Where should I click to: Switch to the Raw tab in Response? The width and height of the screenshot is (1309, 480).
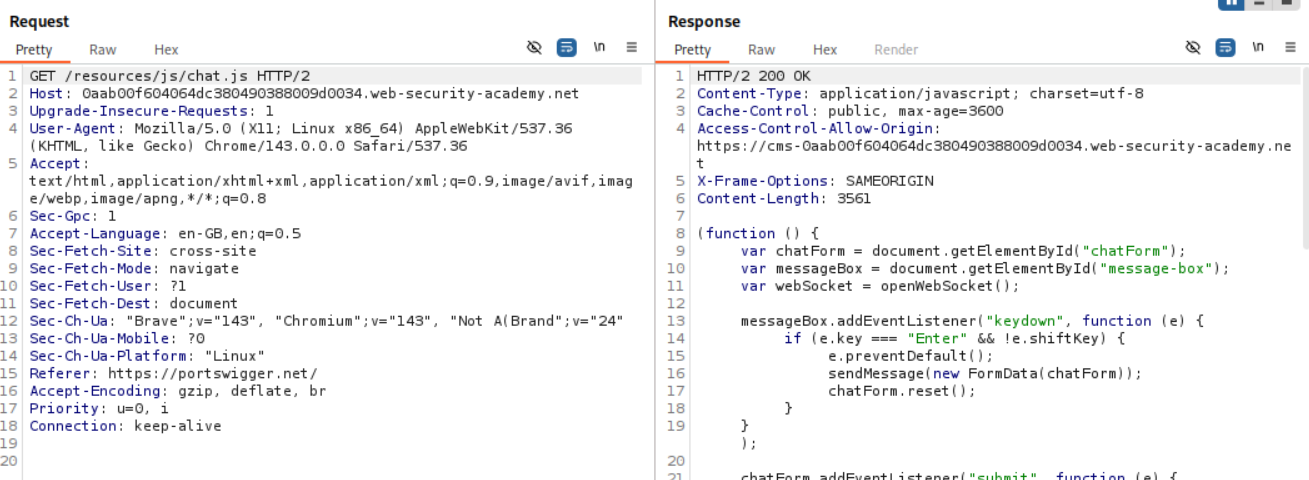[x=761, y=50]
